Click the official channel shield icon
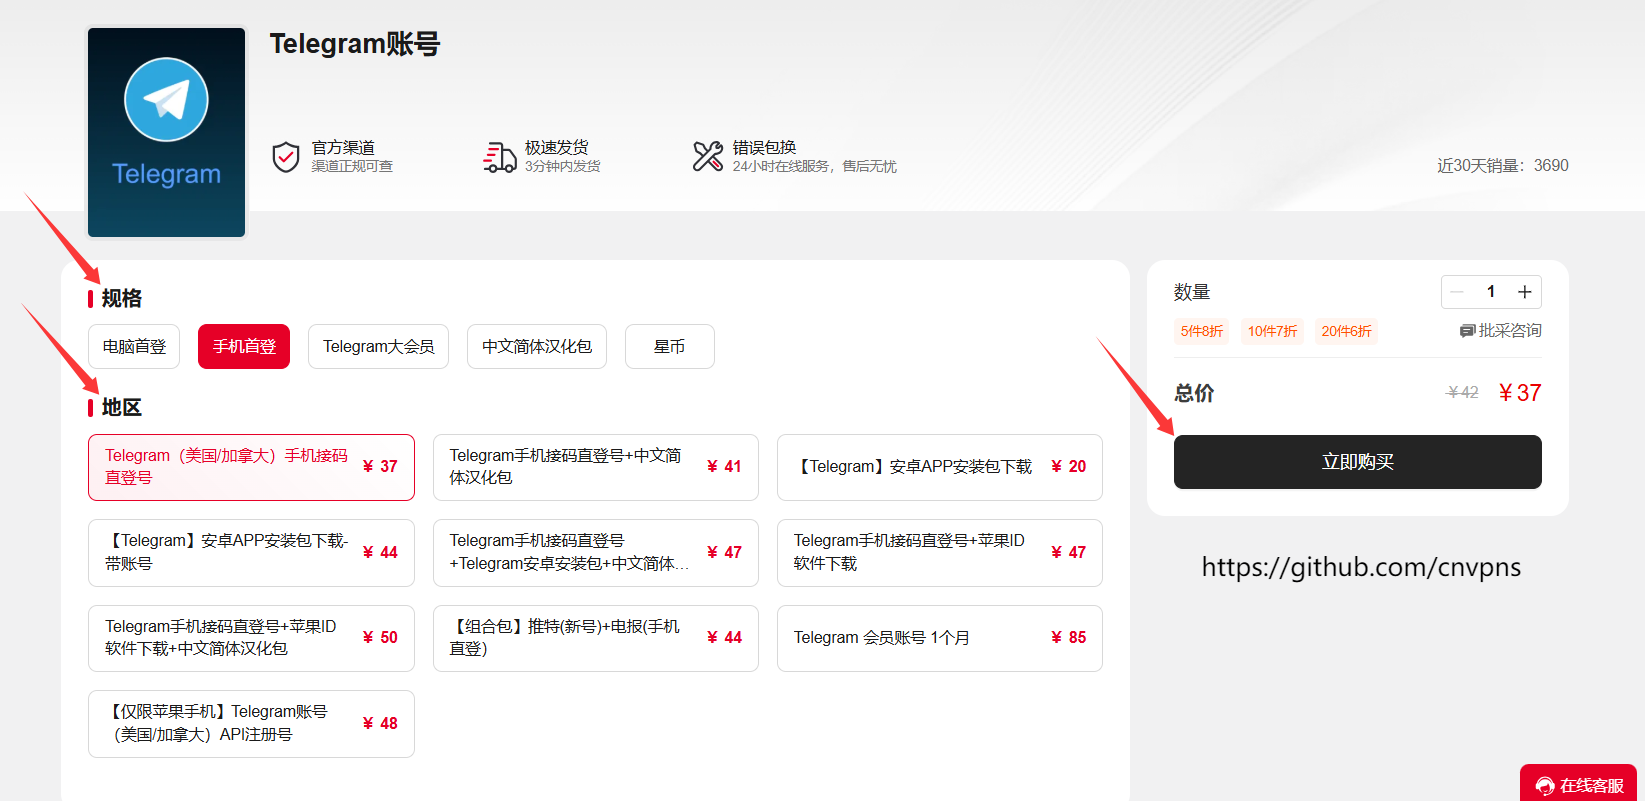Screen dimensions: 1645x801 coord(286,157)
